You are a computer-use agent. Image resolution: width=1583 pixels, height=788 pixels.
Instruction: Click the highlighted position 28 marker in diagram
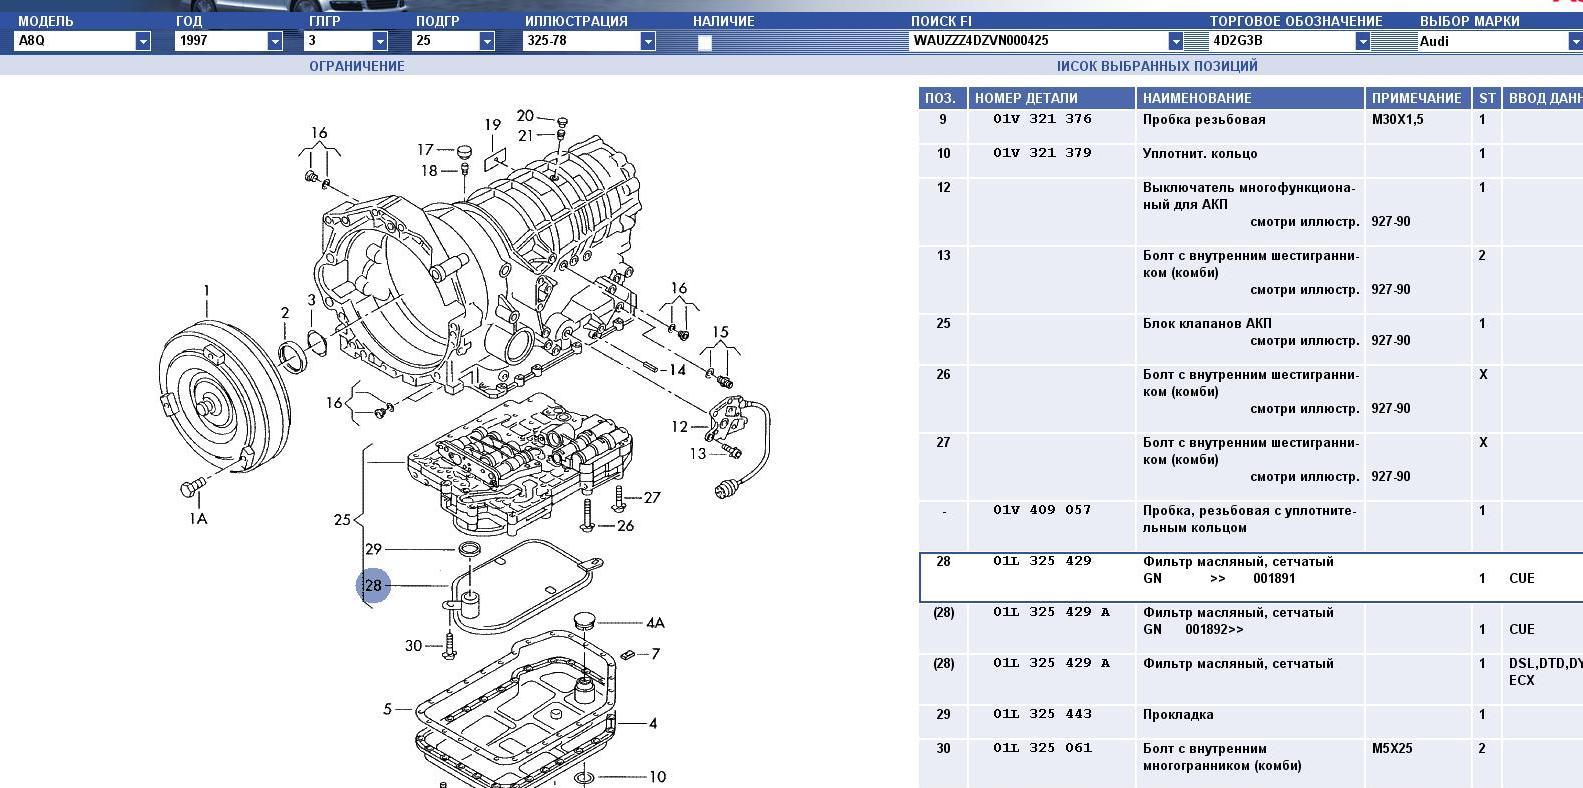point(373,585)
